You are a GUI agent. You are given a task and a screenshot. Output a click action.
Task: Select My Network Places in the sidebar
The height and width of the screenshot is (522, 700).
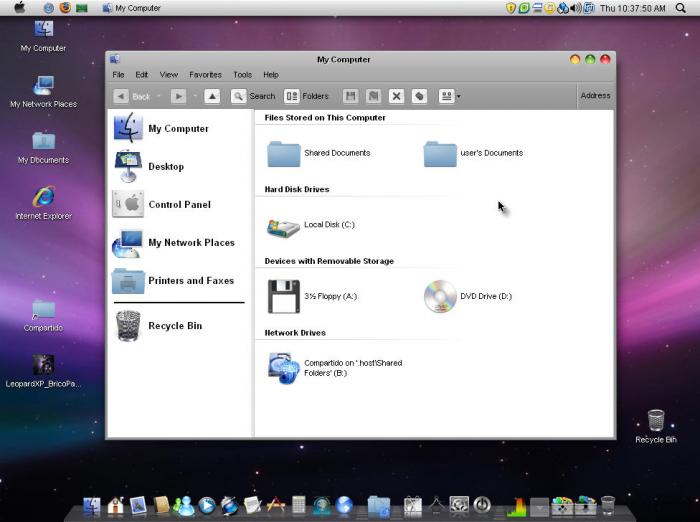click(x=174, y=242)
